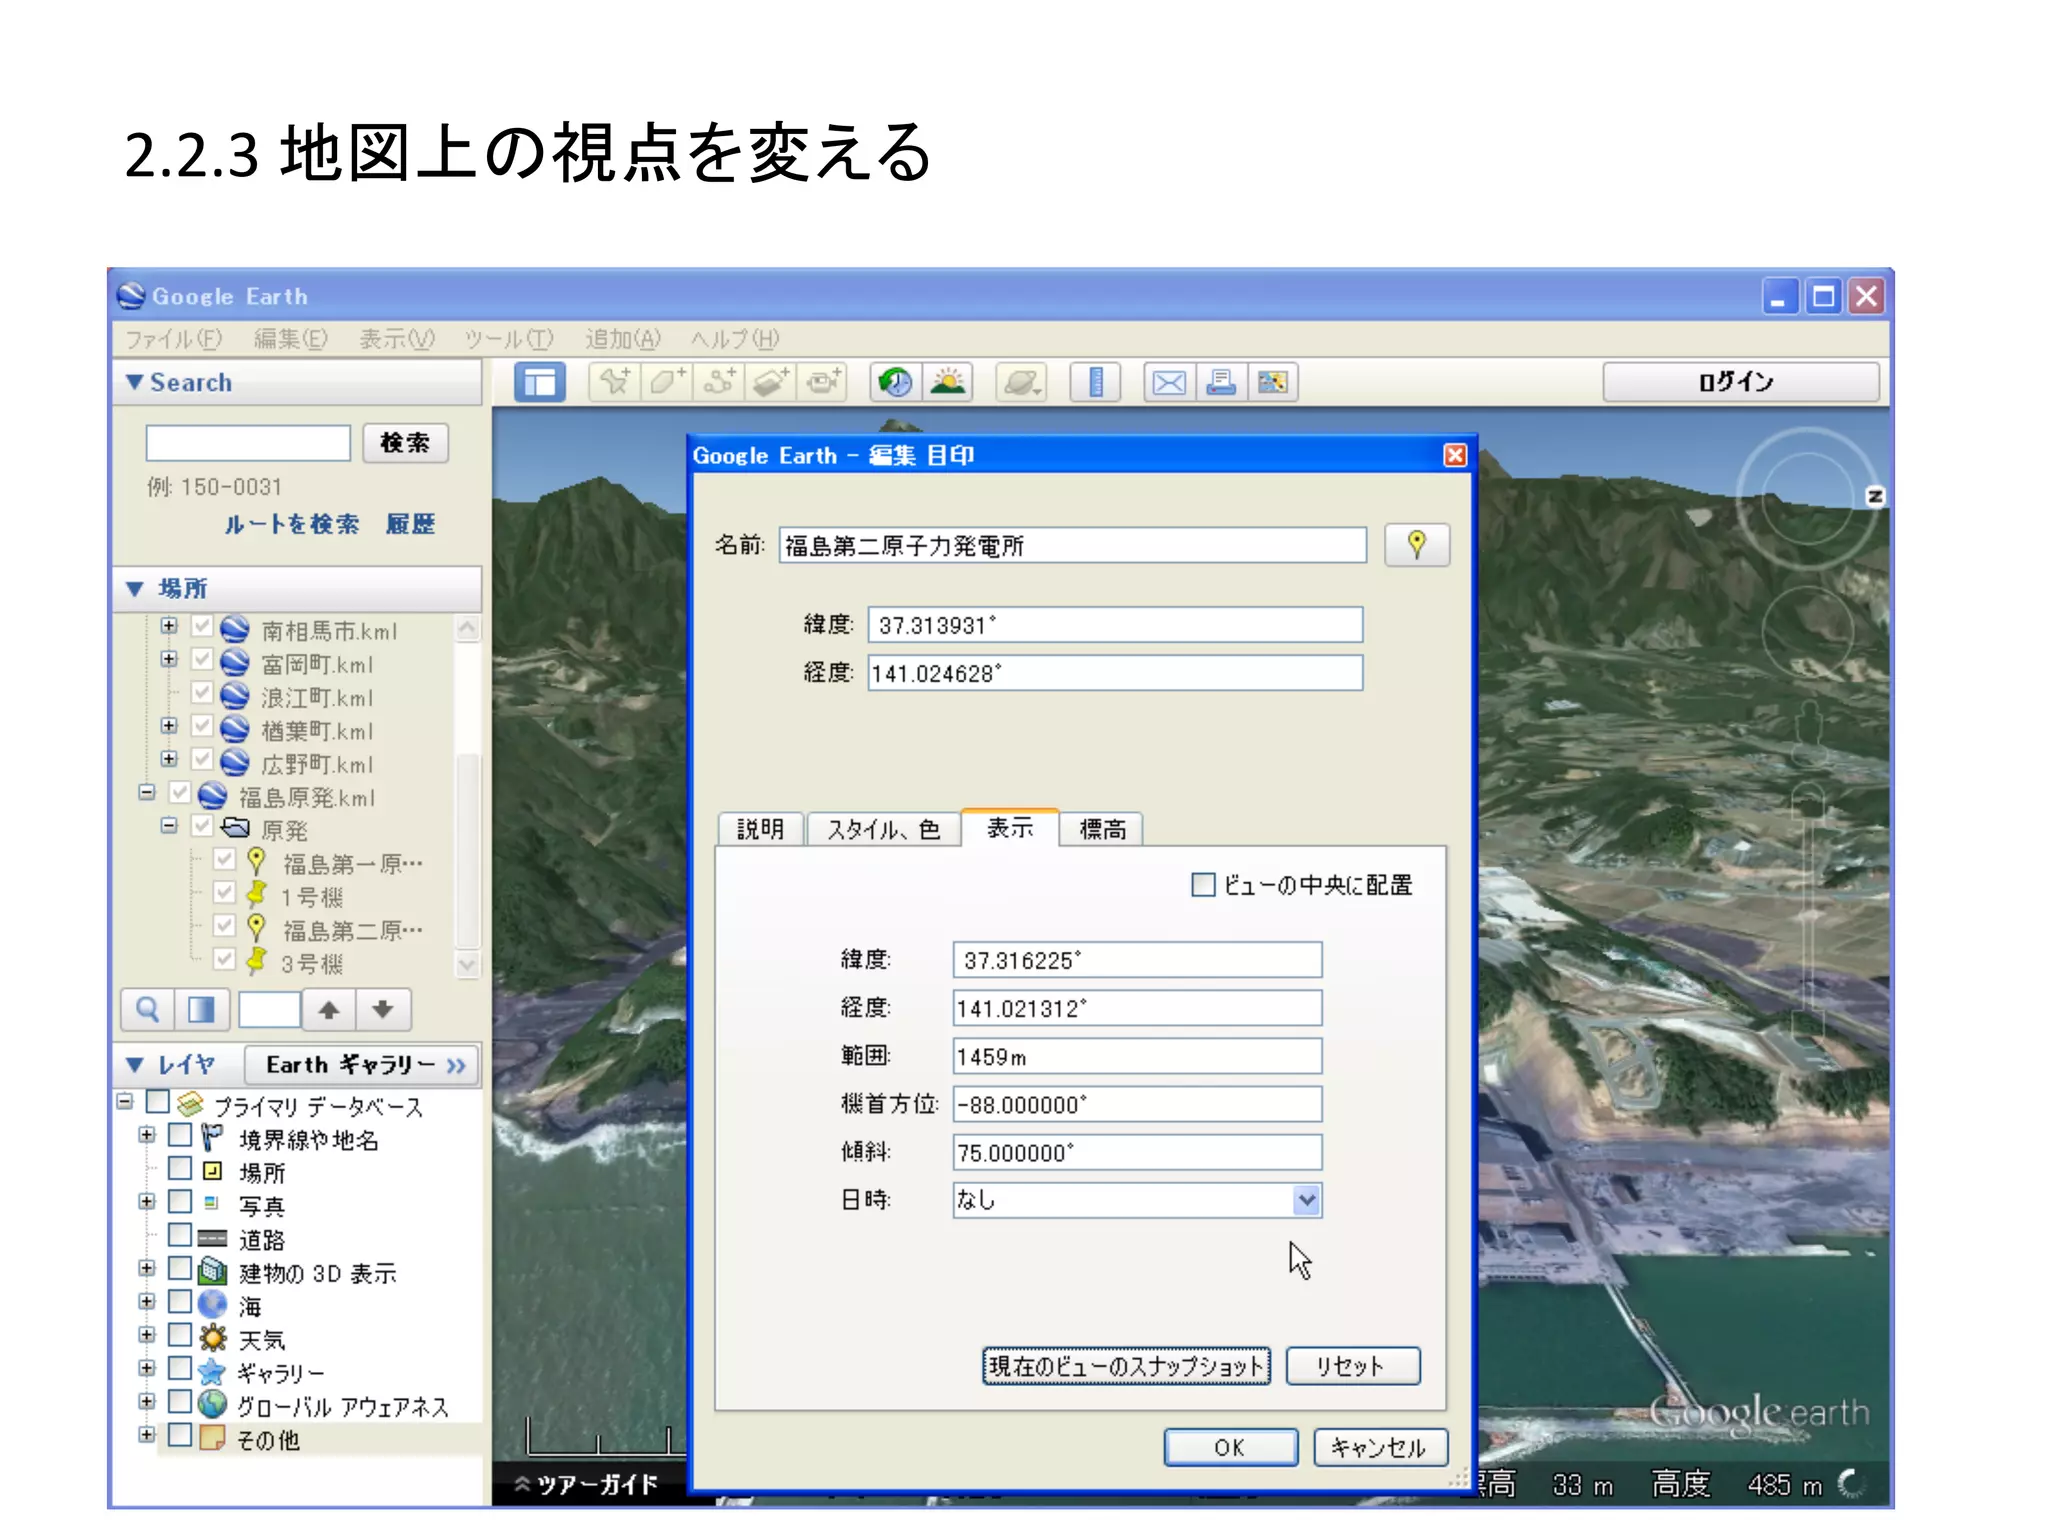This screenshot has width=2048, height=1536.
Task: Click the north compass N marker
Action: pyautogui.click(x=1875, y=496)
